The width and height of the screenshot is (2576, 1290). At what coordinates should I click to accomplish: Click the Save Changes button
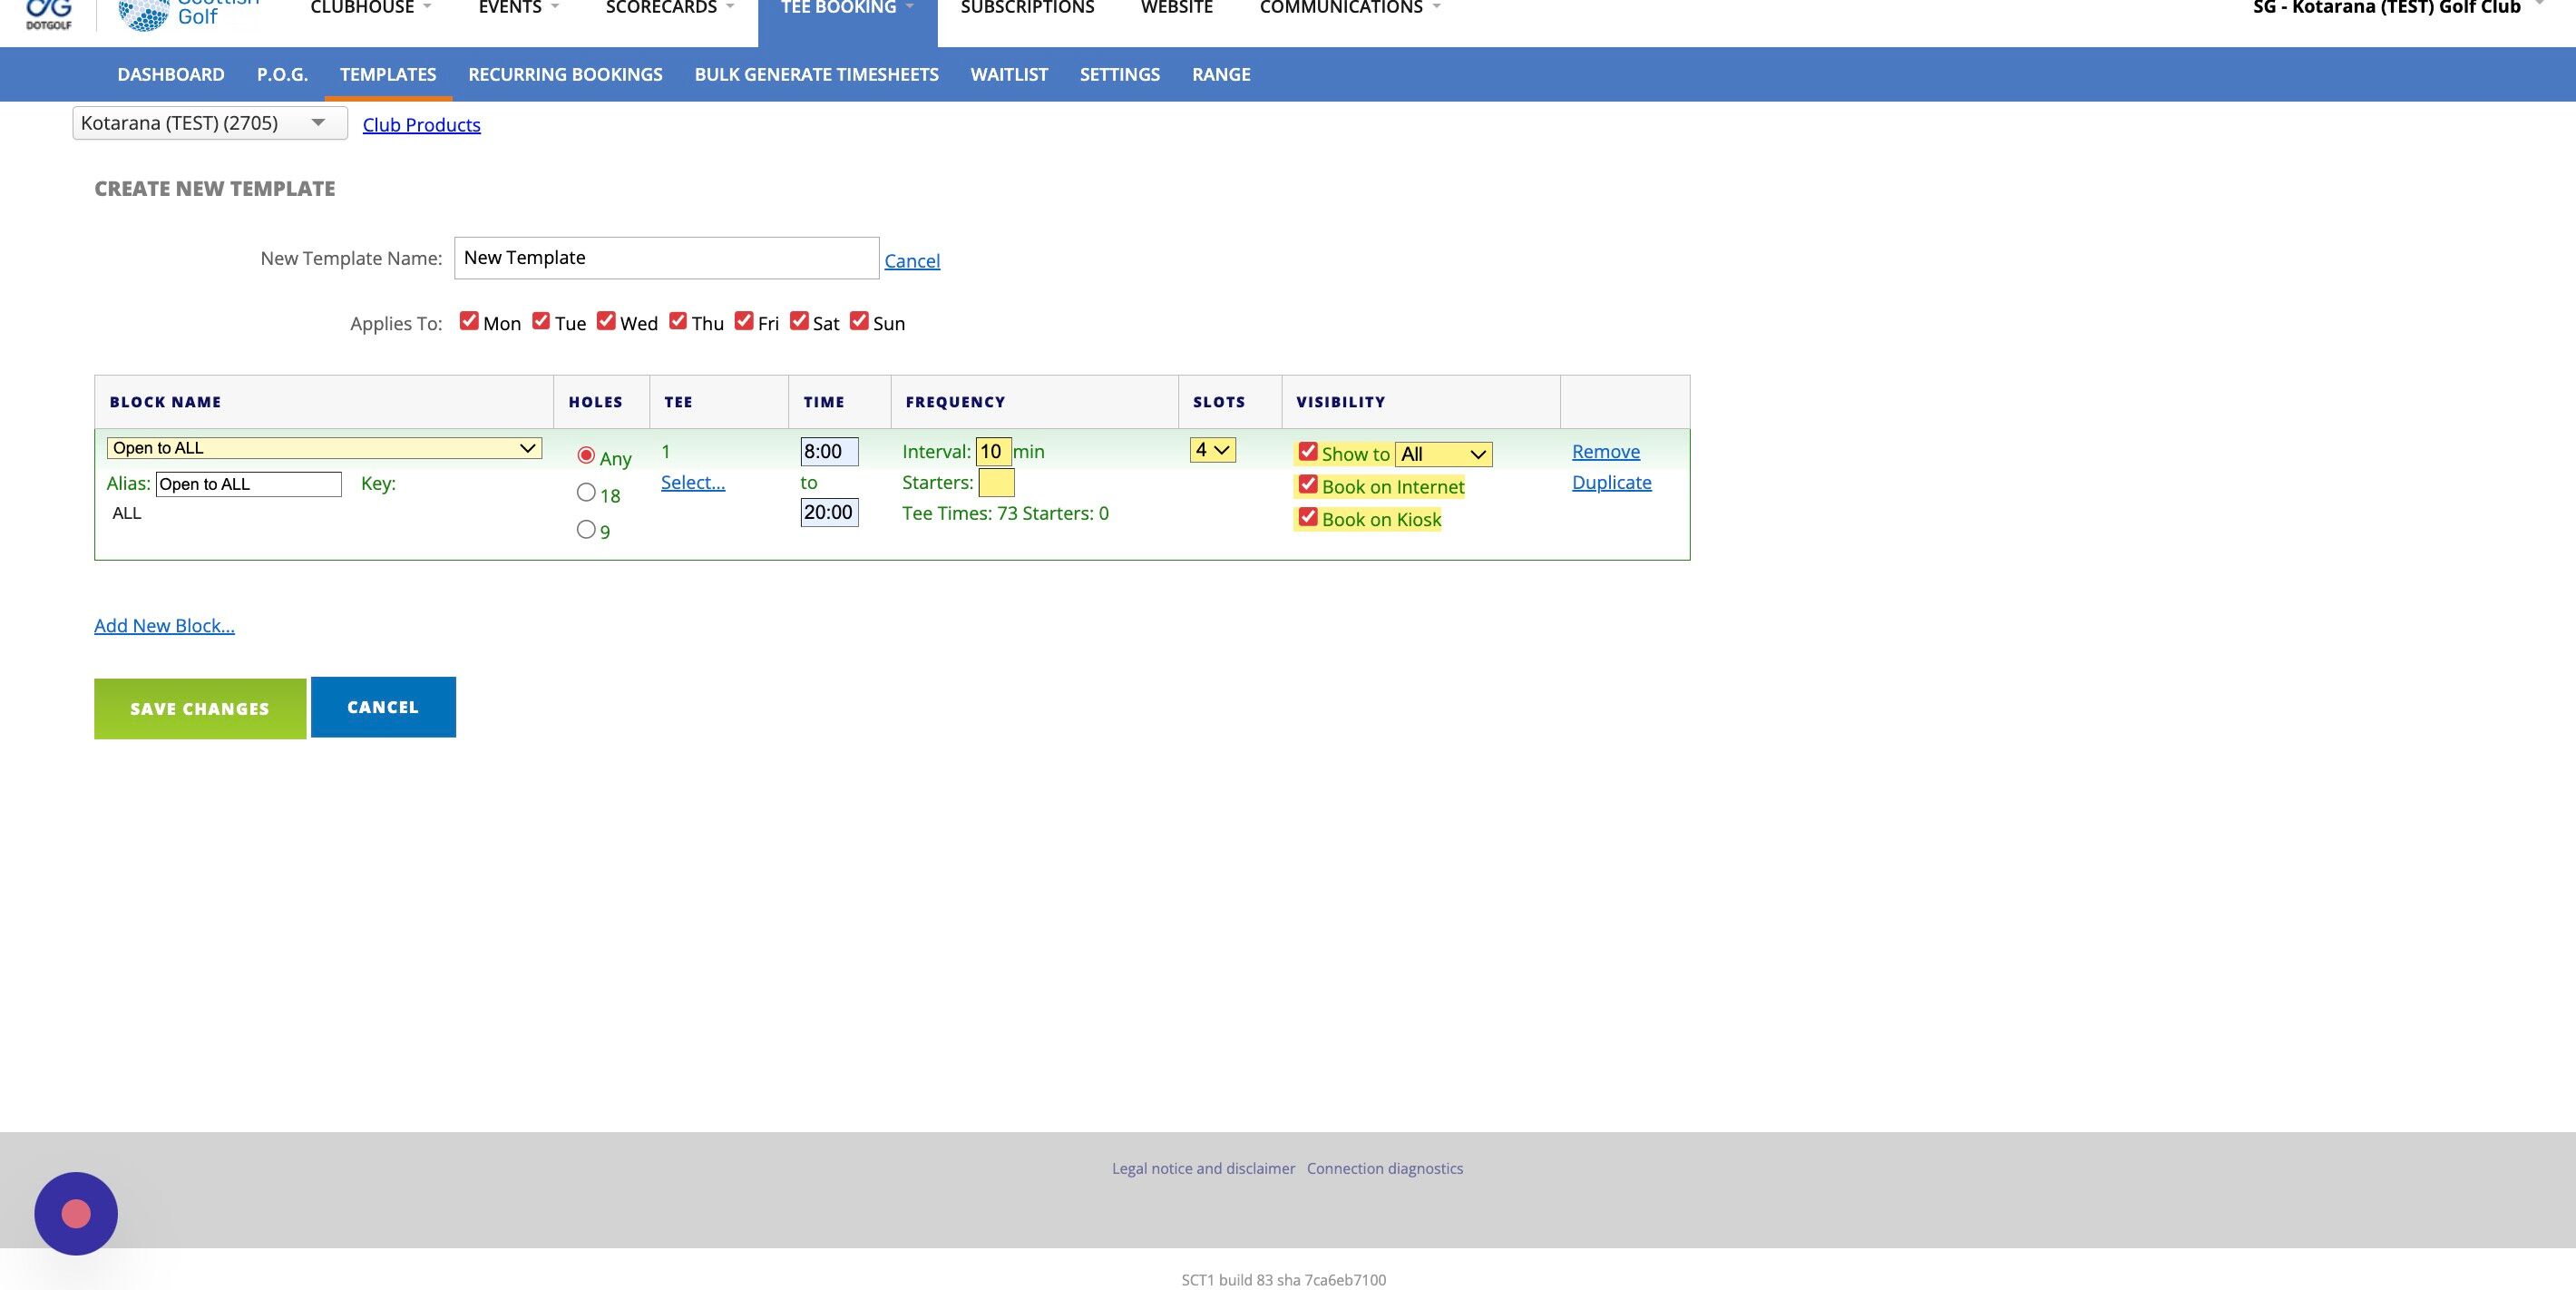(200, 708)
